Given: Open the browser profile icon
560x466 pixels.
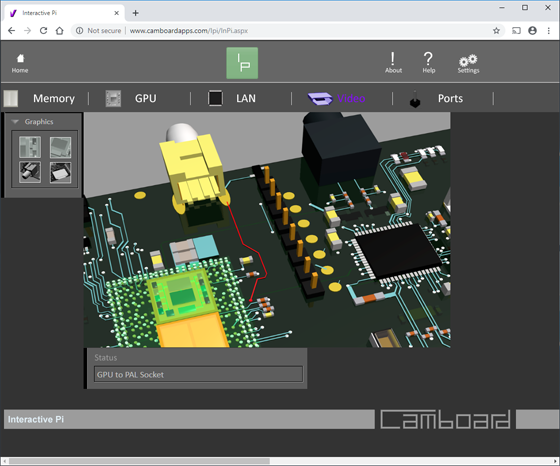Looking at the screenshot, I should click(x=532, y=31).
